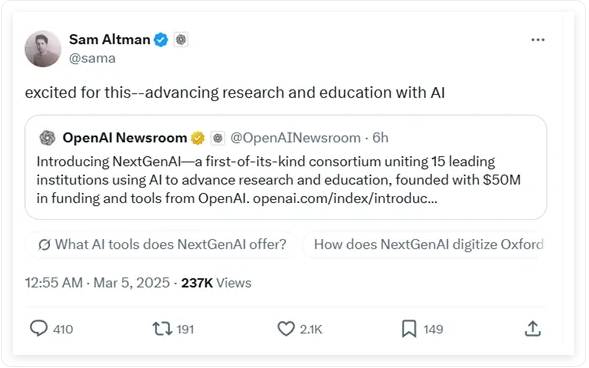Ask Grok 'What AI tools does NextGenAI offer?'
Image resolution: width=589 pixels, height=368 pixels.
(162, 244)
